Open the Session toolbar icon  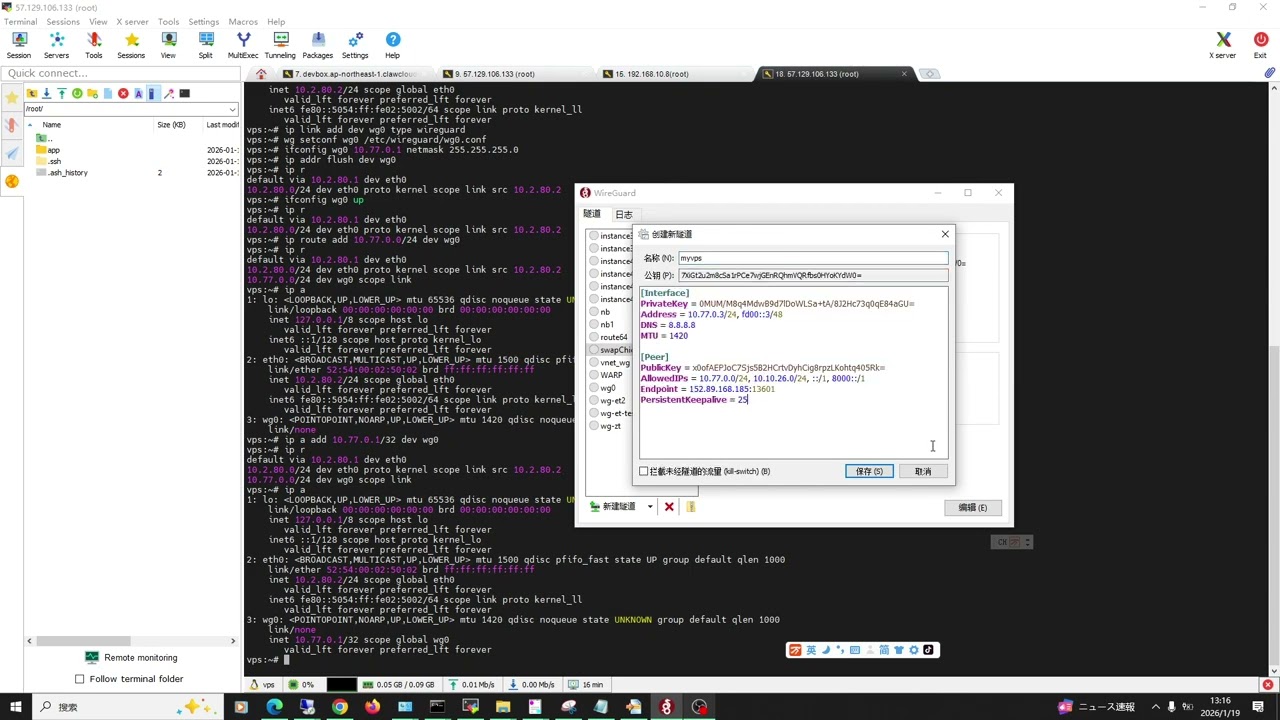[19, 45]
